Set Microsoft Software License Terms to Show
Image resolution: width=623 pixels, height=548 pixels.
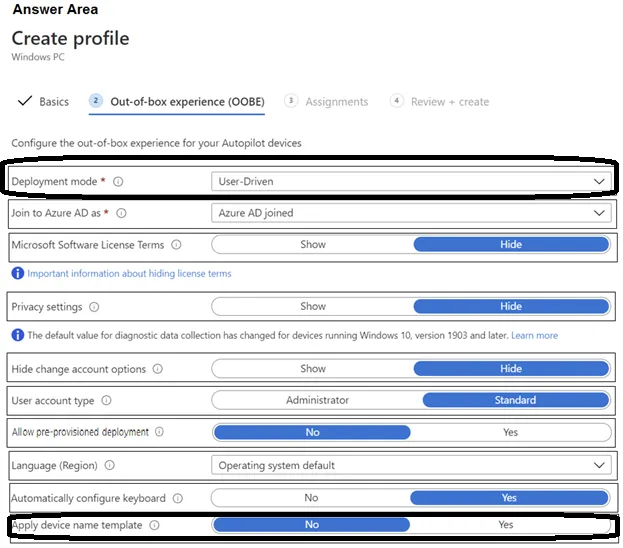(313, 244)
